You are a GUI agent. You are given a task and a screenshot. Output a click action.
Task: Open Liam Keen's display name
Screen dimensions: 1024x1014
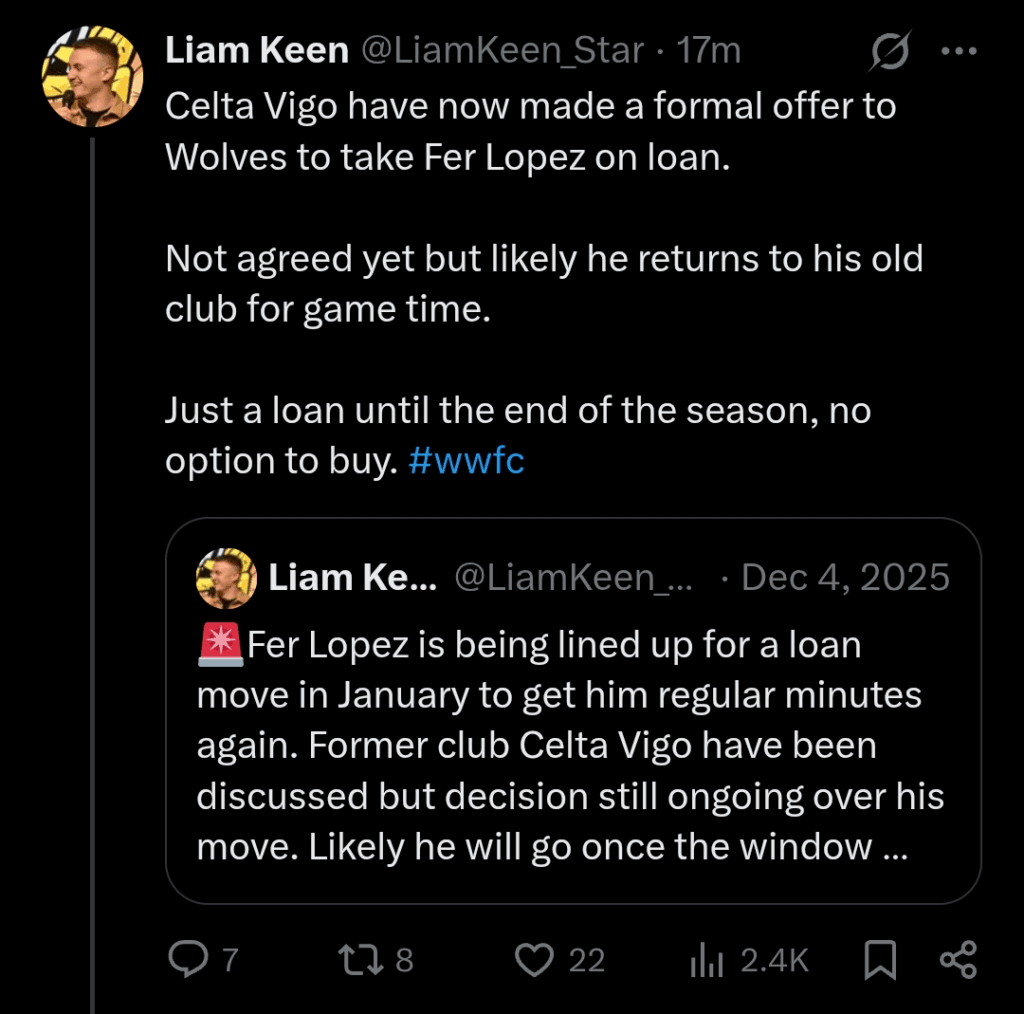click(256, 50)
